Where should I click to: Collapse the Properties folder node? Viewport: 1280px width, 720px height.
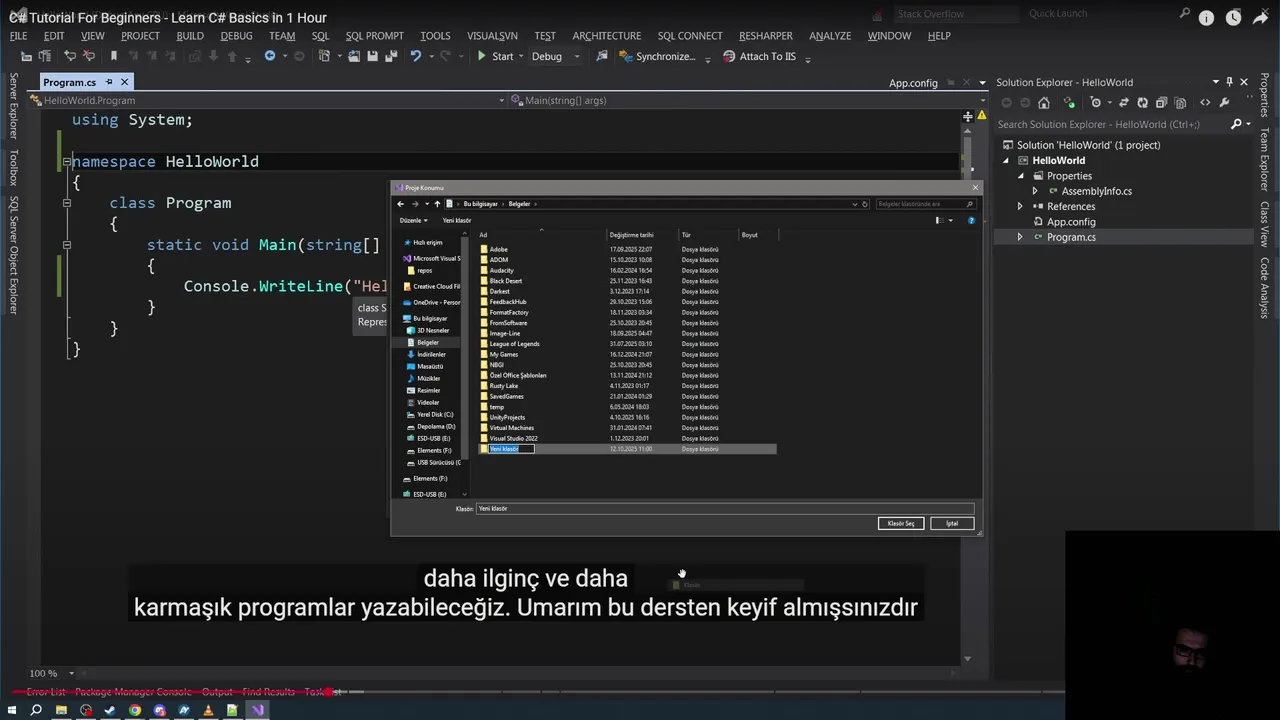(1022, 176)
